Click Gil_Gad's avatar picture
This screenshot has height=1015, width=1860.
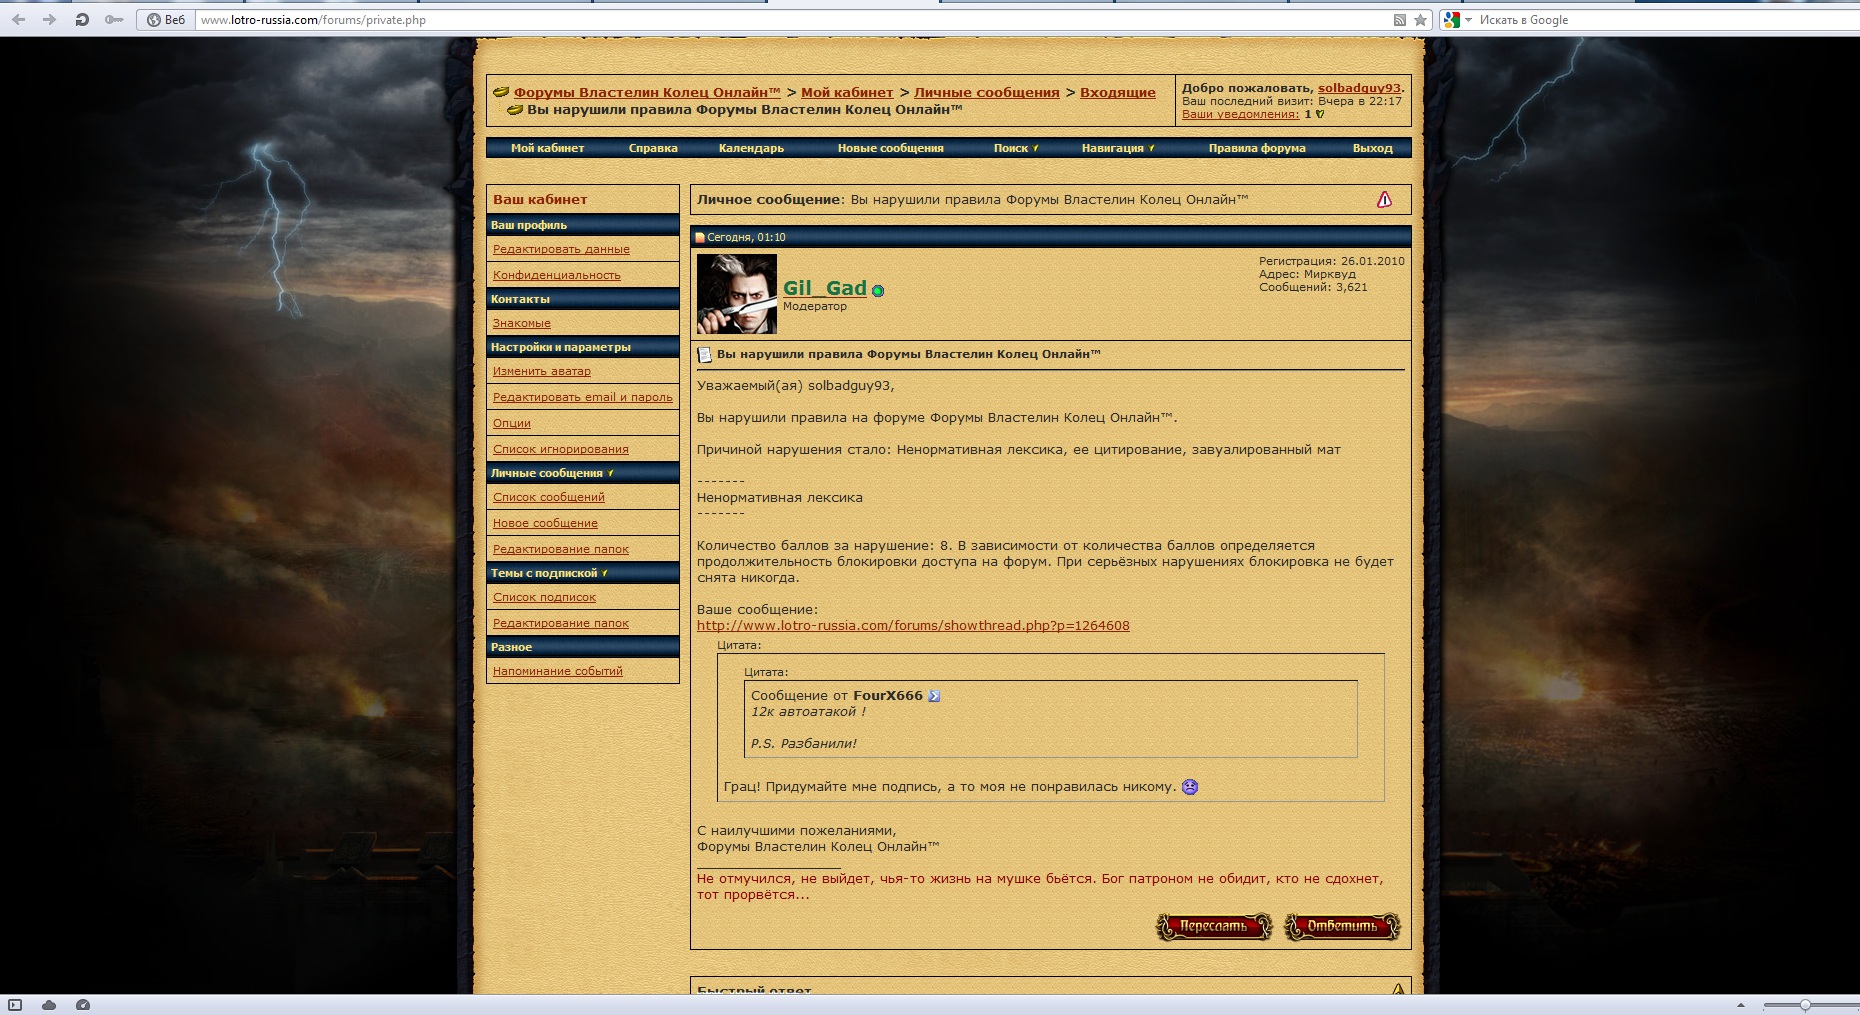(736, 293)
